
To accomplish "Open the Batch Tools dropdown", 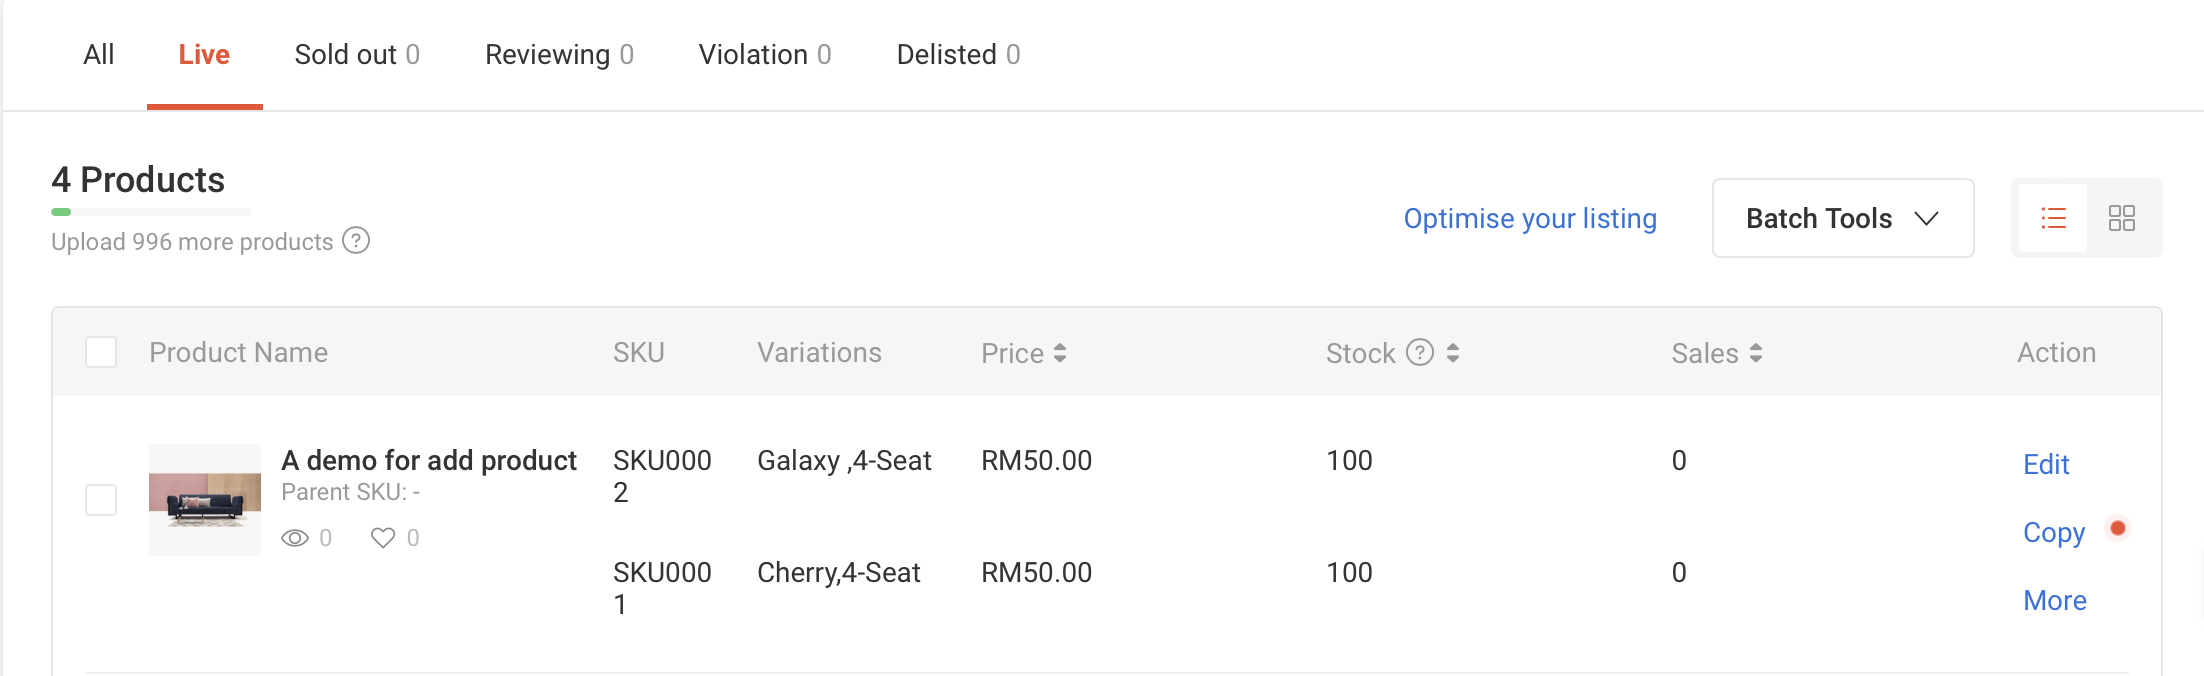I will [1842, 218].
